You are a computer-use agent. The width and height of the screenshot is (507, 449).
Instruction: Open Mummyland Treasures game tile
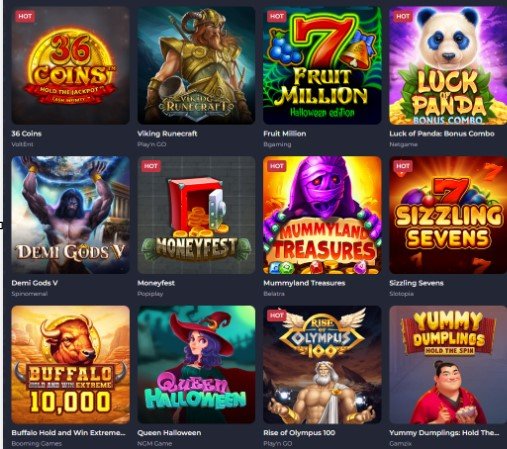pos(322,215)
